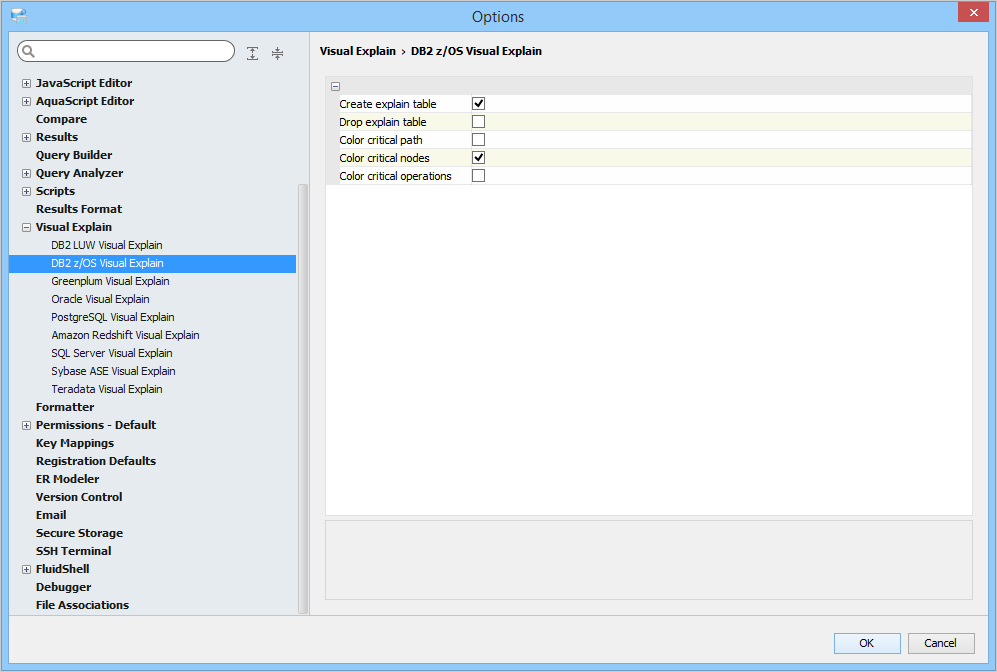The image size is (997, 672).
Task: Expand the Permissions - Default node
Action: (x=26, y=425)
